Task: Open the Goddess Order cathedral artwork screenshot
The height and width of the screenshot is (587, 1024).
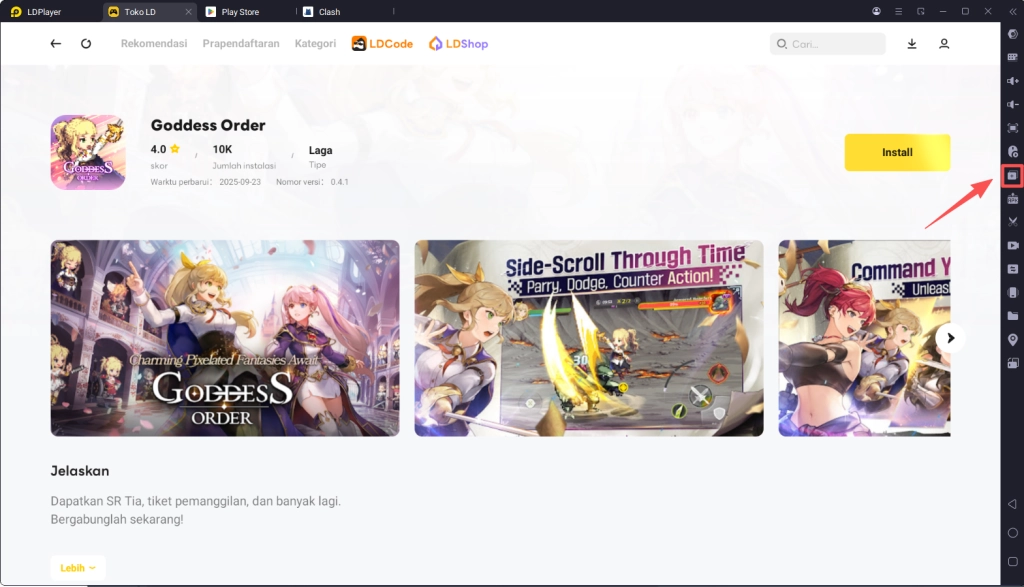Action: pos(225,338)
